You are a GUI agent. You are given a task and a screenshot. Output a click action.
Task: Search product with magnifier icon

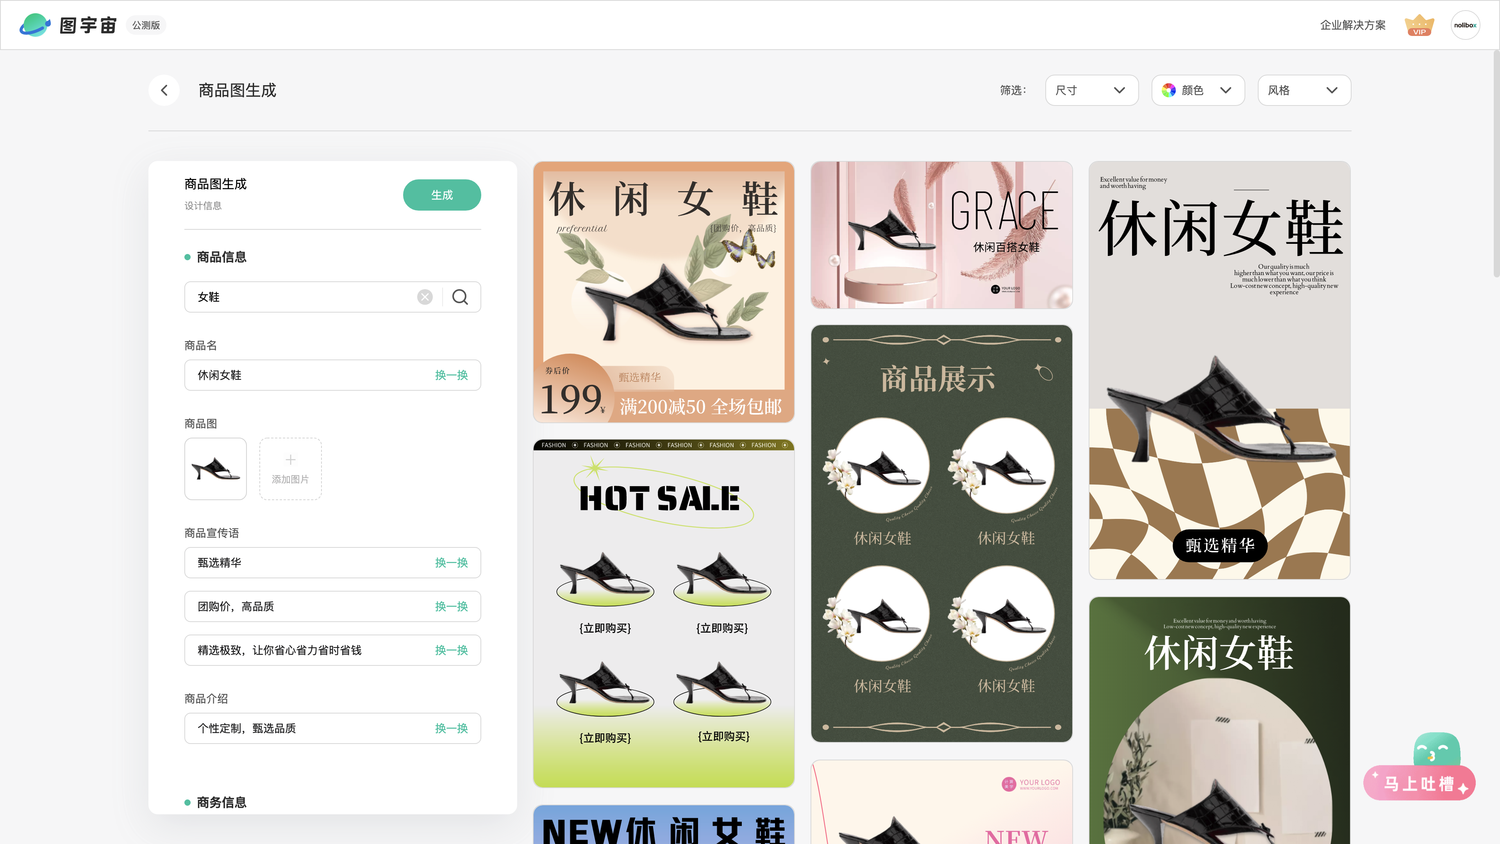click(460, 297)
